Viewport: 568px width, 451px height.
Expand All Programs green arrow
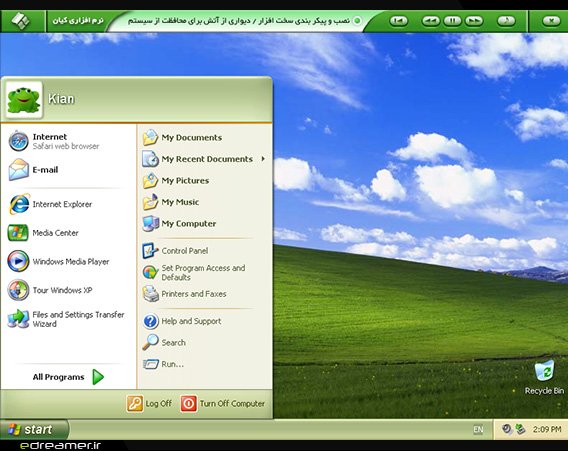click(x=98, y=377)
